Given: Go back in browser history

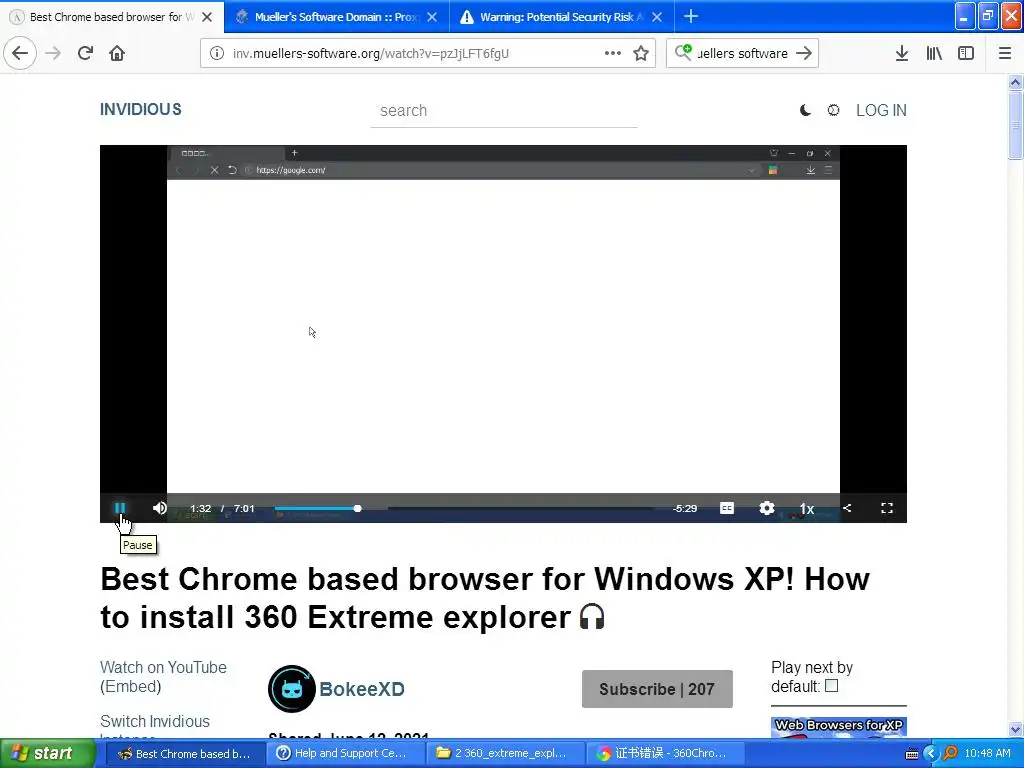Looking at the screenshot, I should click(x=20, y=53).
